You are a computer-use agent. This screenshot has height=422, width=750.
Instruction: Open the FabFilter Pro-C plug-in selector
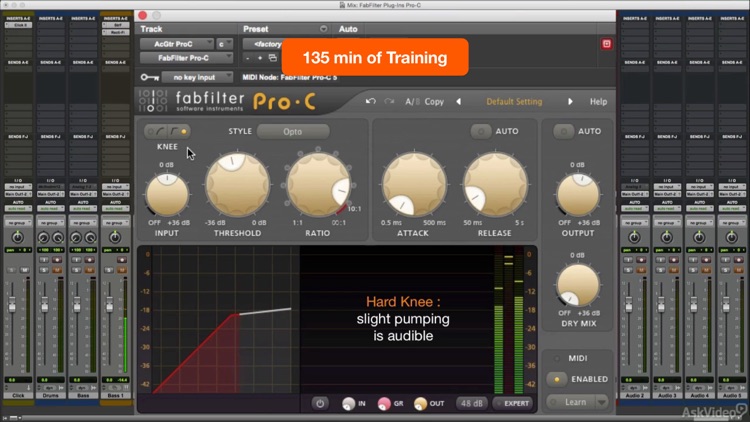186,58
